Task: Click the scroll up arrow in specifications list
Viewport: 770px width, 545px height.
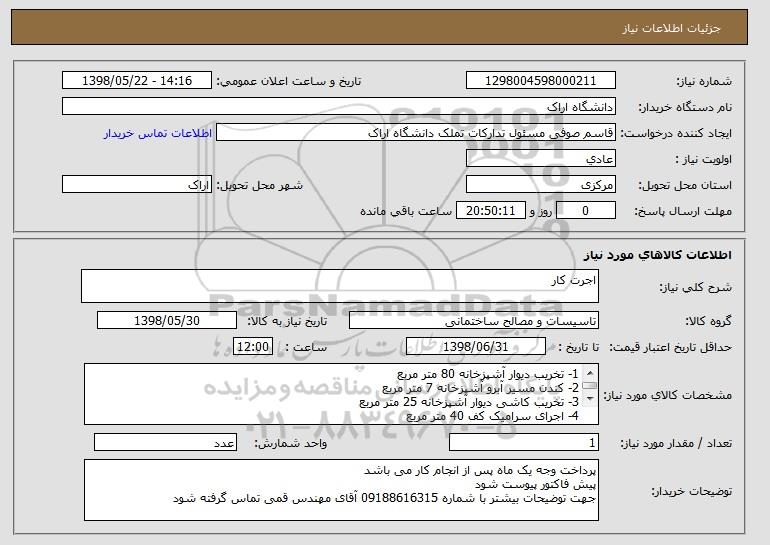Action: click(590, 373)
